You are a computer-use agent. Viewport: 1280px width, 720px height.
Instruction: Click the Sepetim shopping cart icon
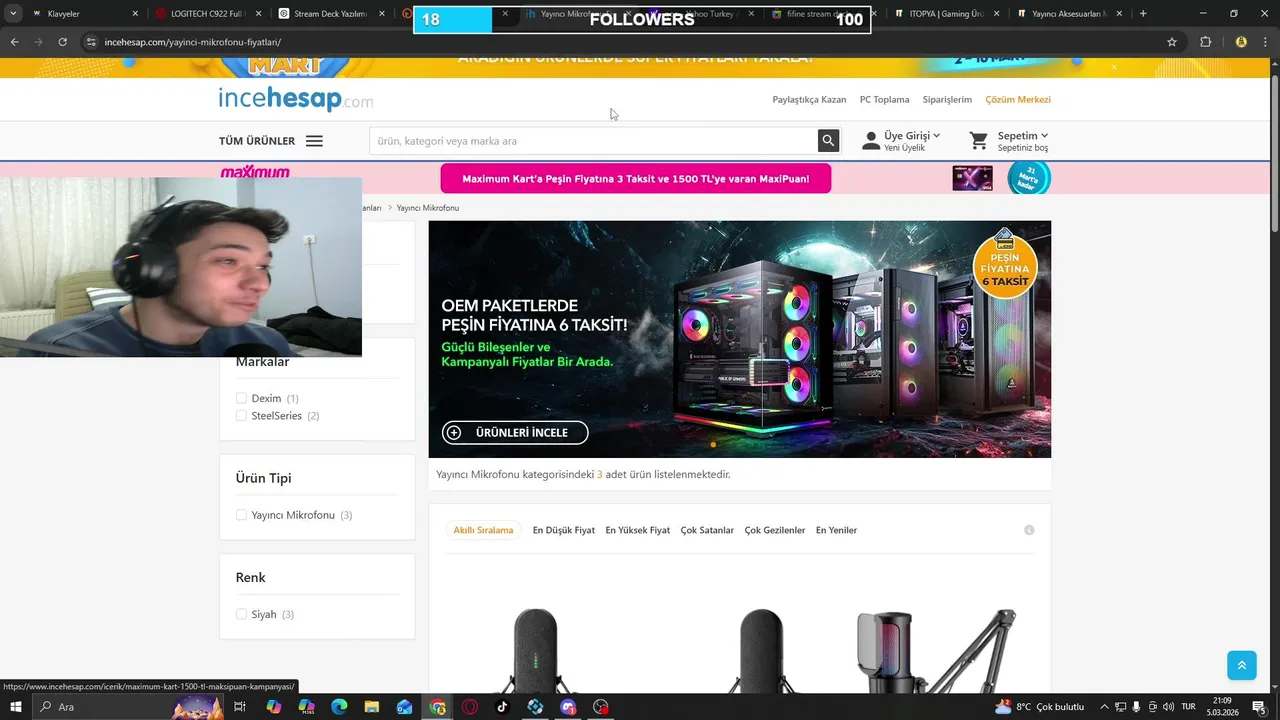coord(979,141)
